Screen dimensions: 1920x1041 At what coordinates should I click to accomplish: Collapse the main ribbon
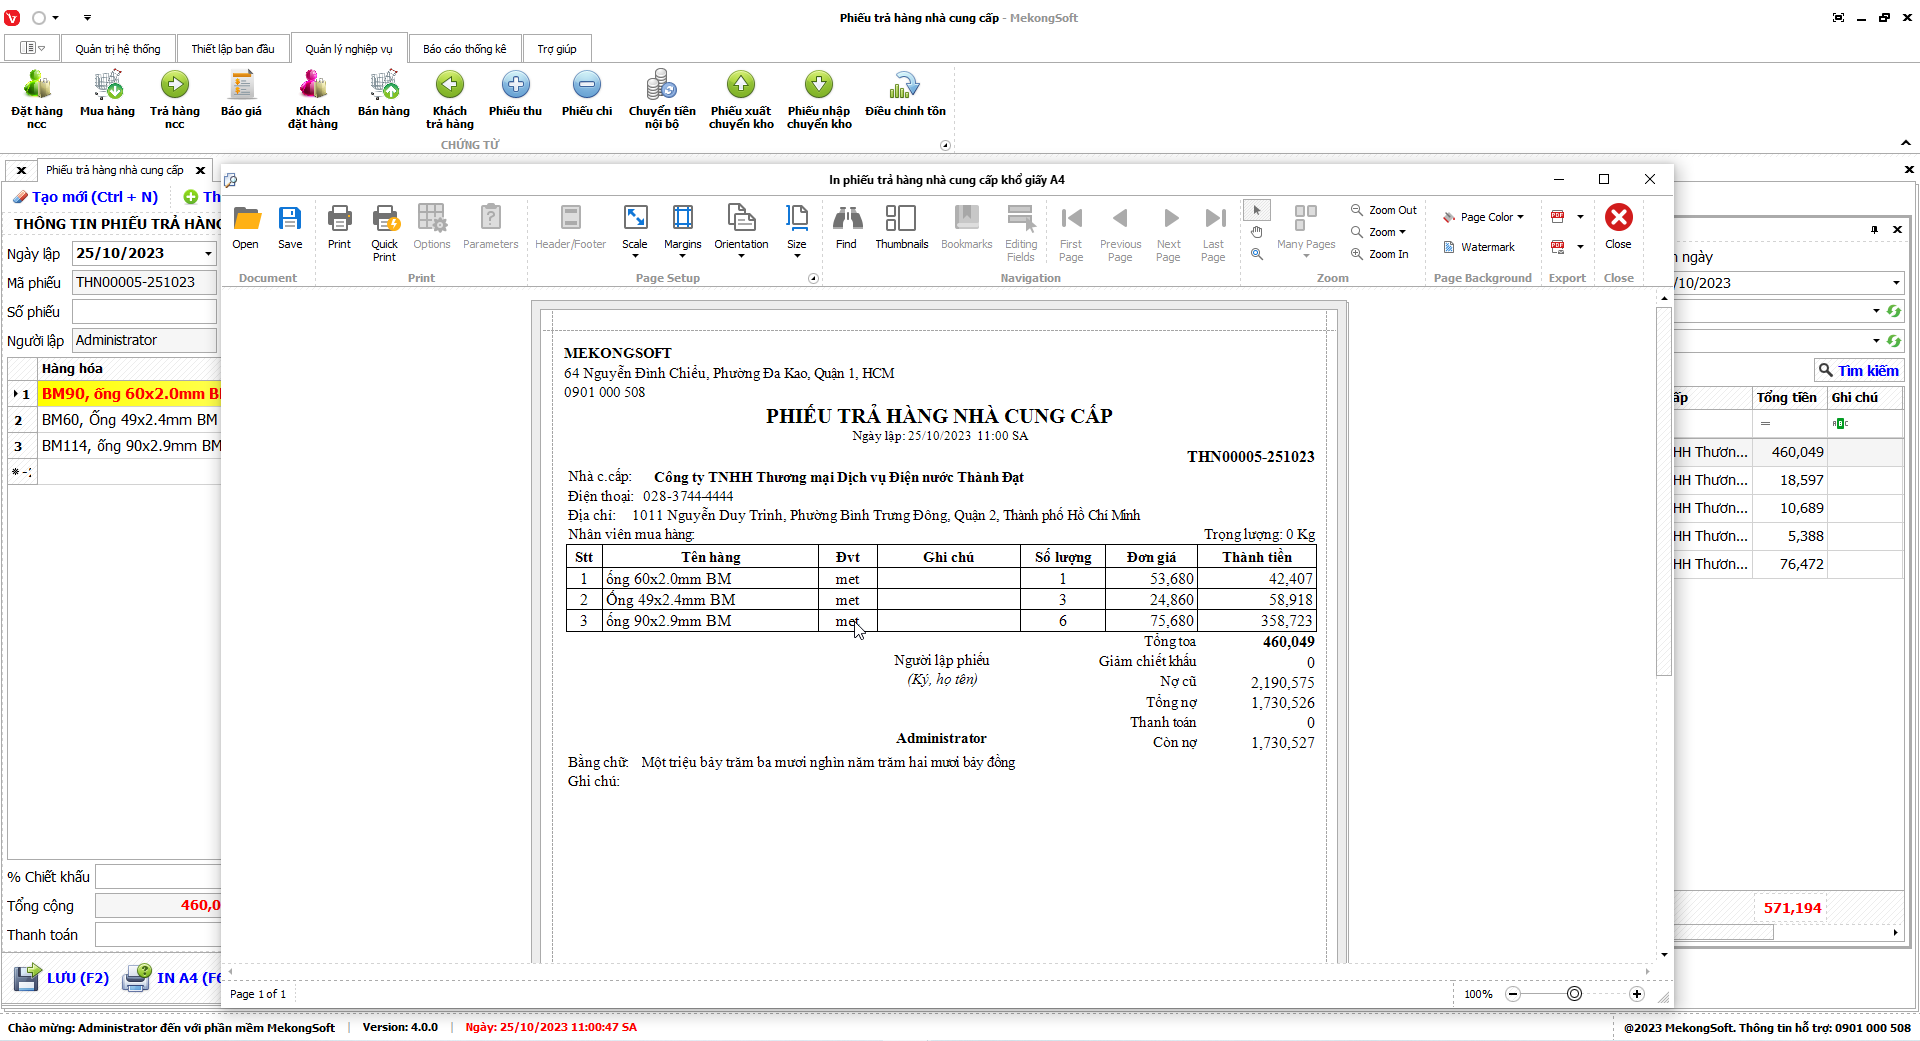1906,143
